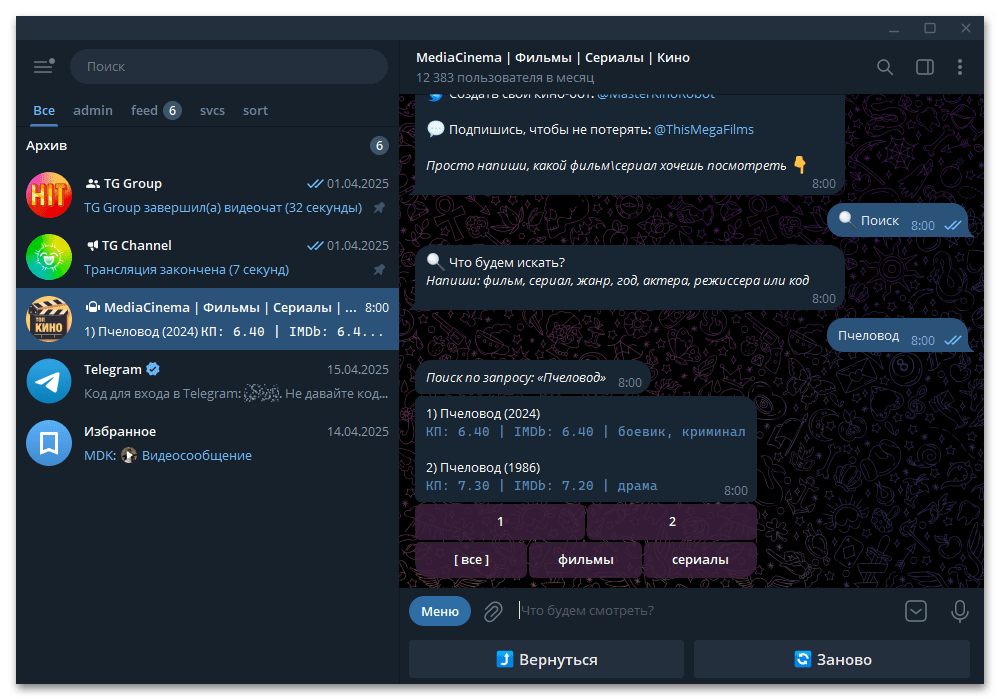This screenshot has width=1000, height=700.
Task: Click the Пчеловод (1986) result line
Action: point(483,468)
